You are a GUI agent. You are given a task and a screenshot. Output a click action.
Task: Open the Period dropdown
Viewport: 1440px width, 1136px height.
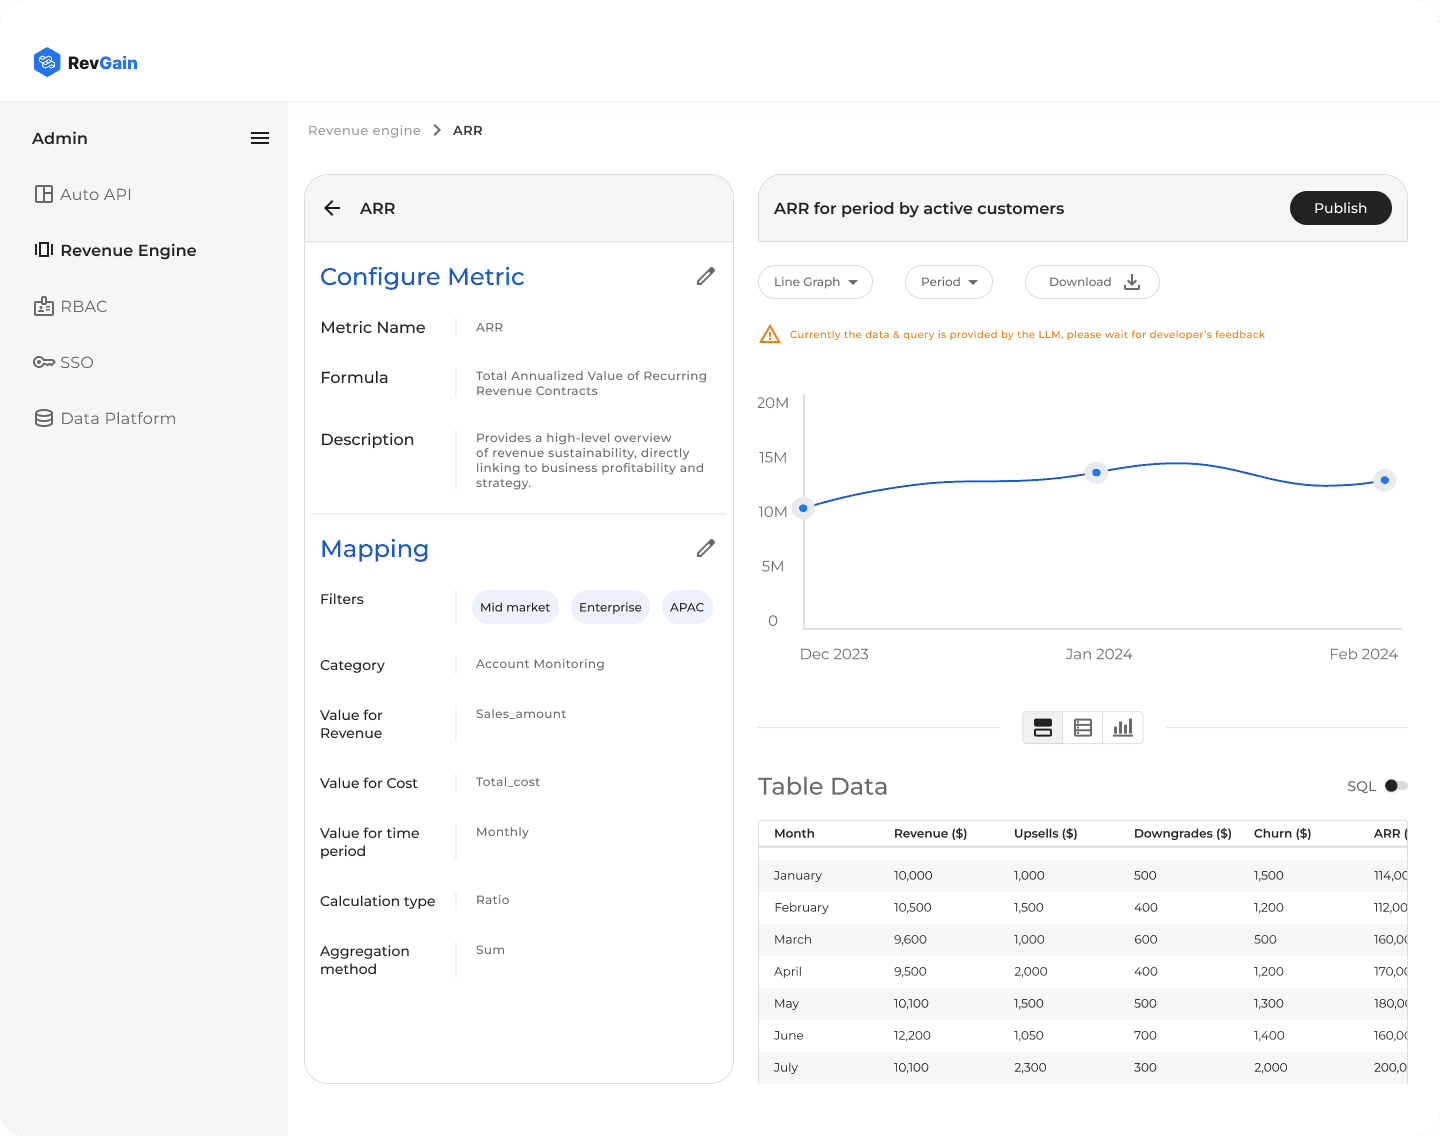click(x=949, y=282)
